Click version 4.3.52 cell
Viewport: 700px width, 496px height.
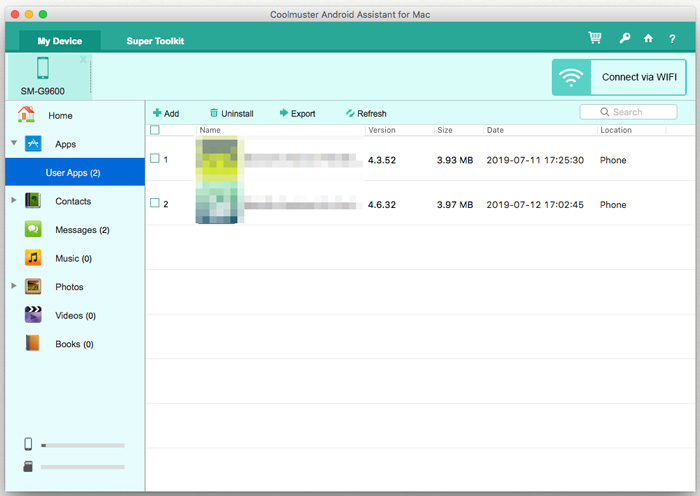point(382,160)
